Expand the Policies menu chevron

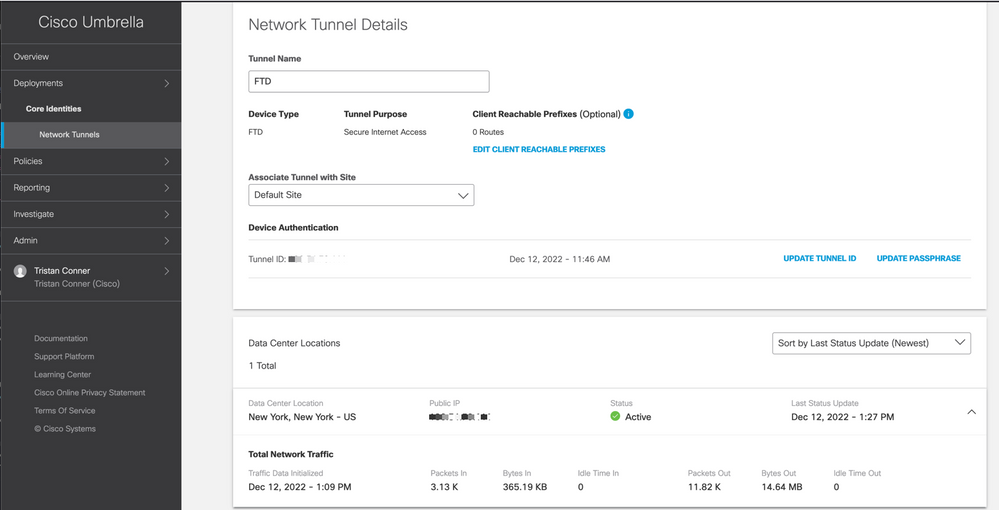[166, 161]
